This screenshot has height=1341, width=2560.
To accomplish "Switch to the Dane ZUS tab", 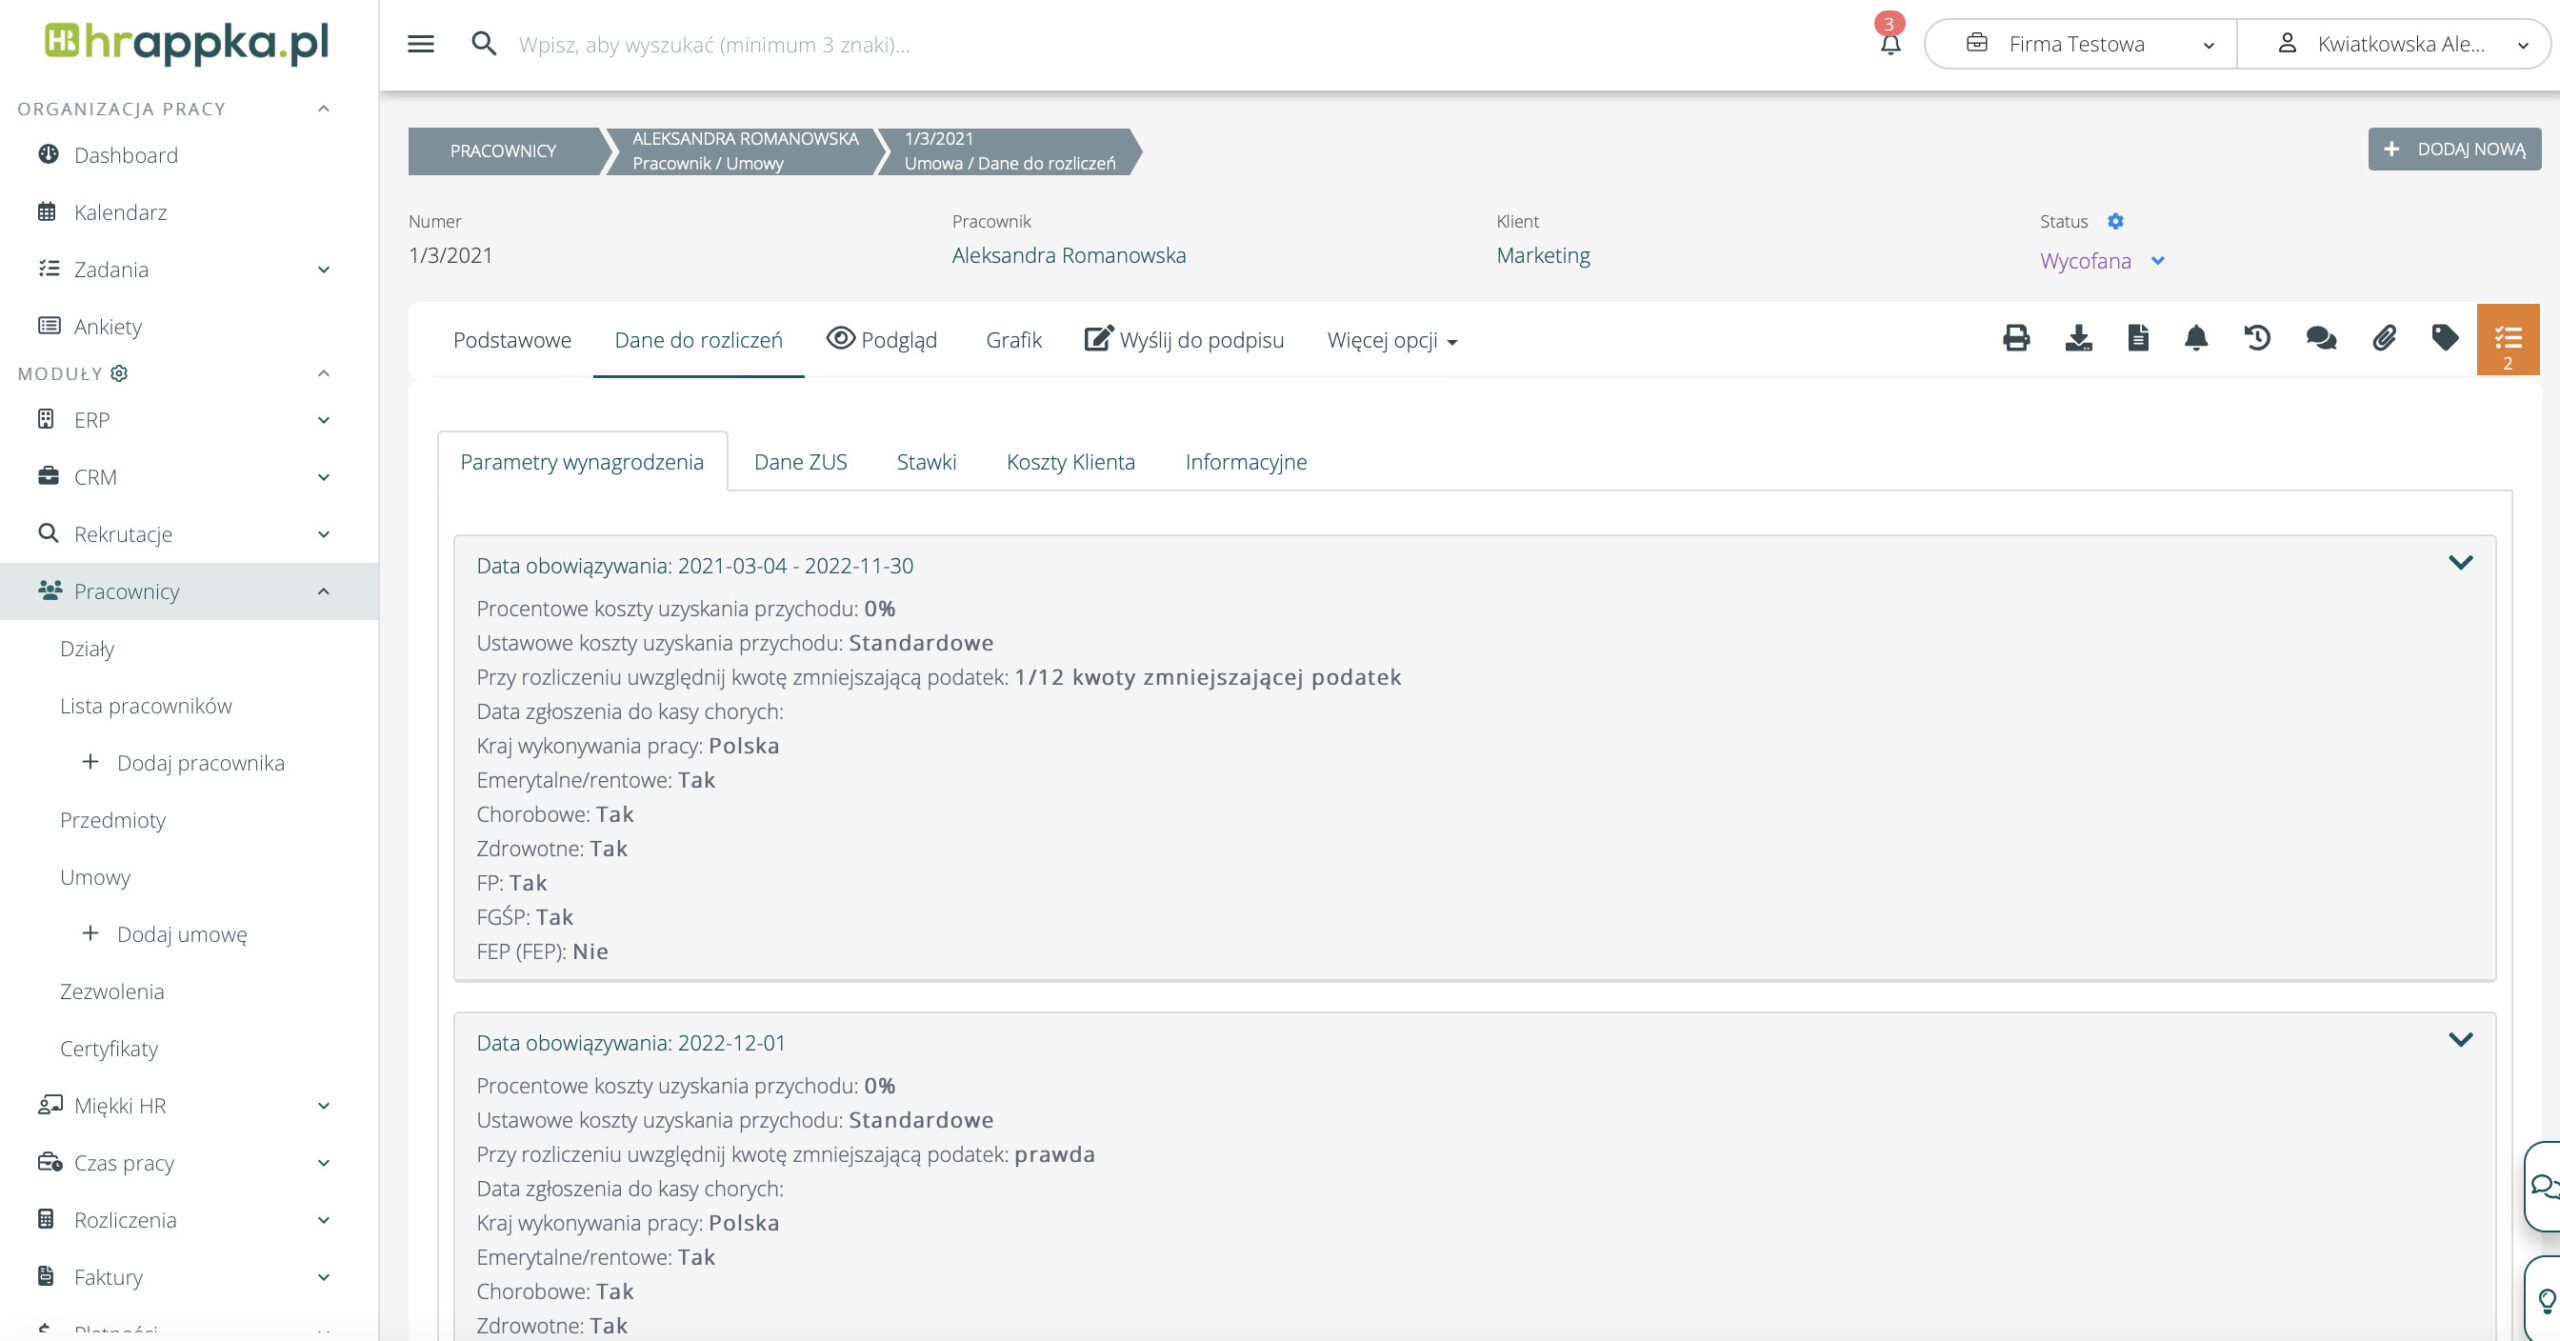I will click(x=800, y=462).
